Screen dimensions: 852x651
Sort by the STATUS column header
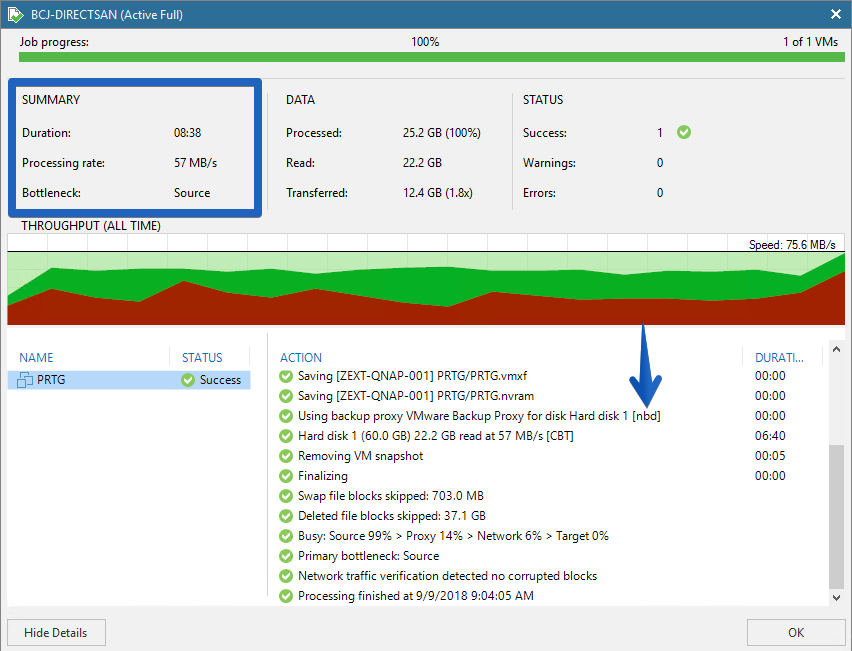(x=202, y=358)
